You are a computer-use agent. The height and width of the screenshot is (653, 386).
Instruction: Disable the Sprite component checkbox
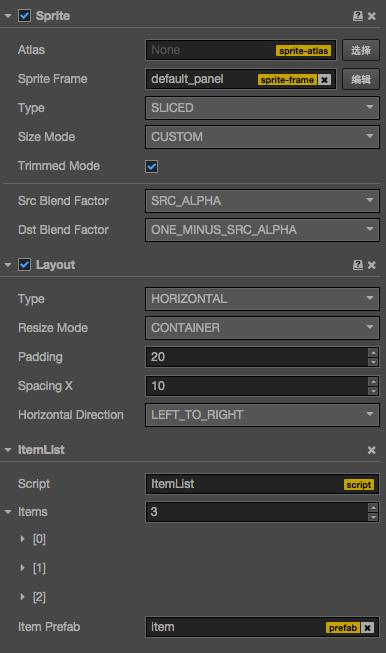coord(25,16)
